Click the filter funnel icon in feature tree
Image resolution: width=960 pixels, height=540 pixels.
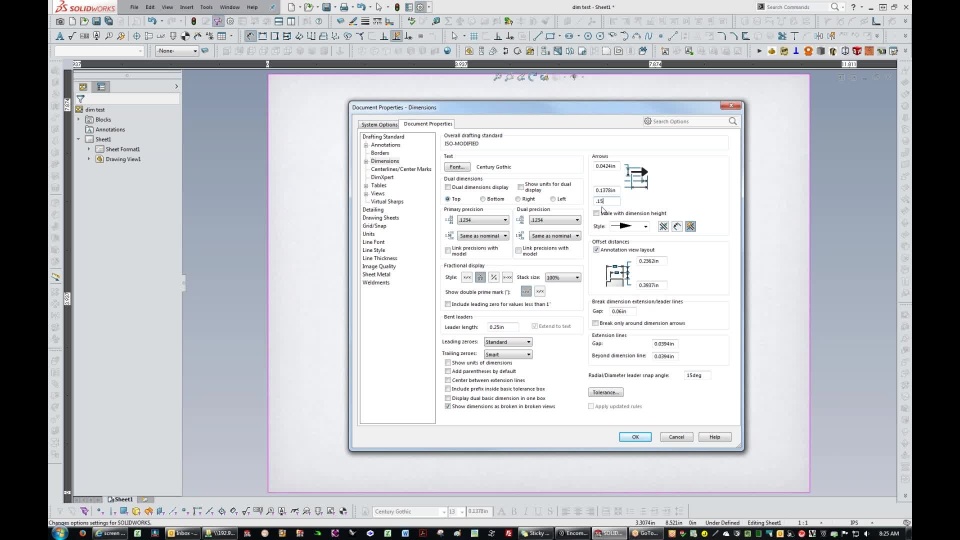point(80,99)
